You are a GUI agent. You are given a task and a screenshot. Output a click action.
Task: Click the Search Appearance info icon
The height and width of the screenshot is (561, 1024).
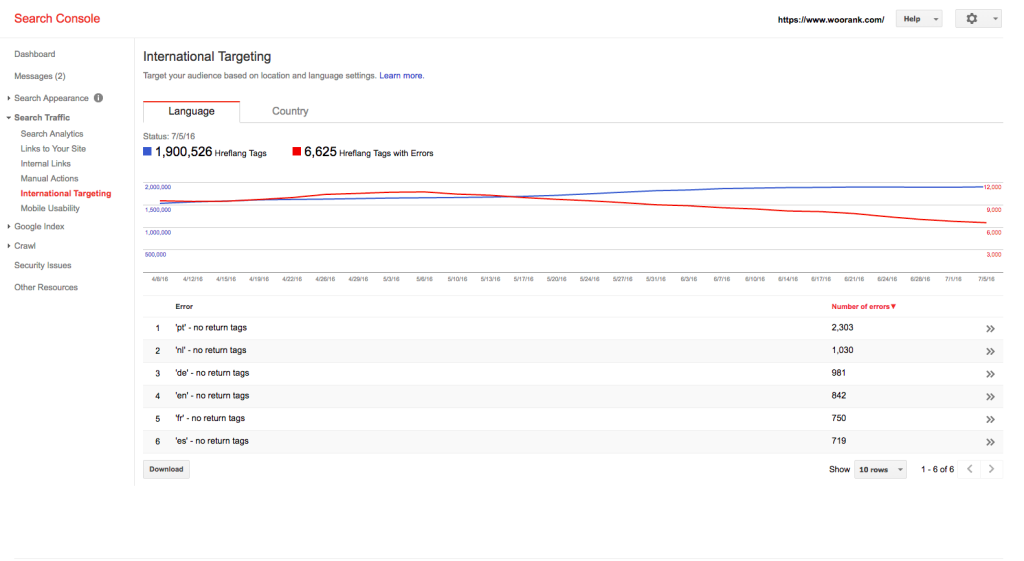coord(98,98)
